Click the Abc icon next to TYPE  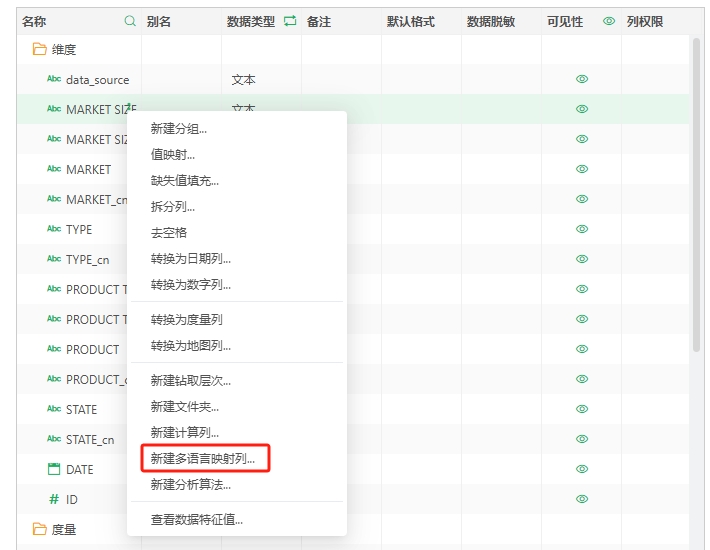(54, 229)
